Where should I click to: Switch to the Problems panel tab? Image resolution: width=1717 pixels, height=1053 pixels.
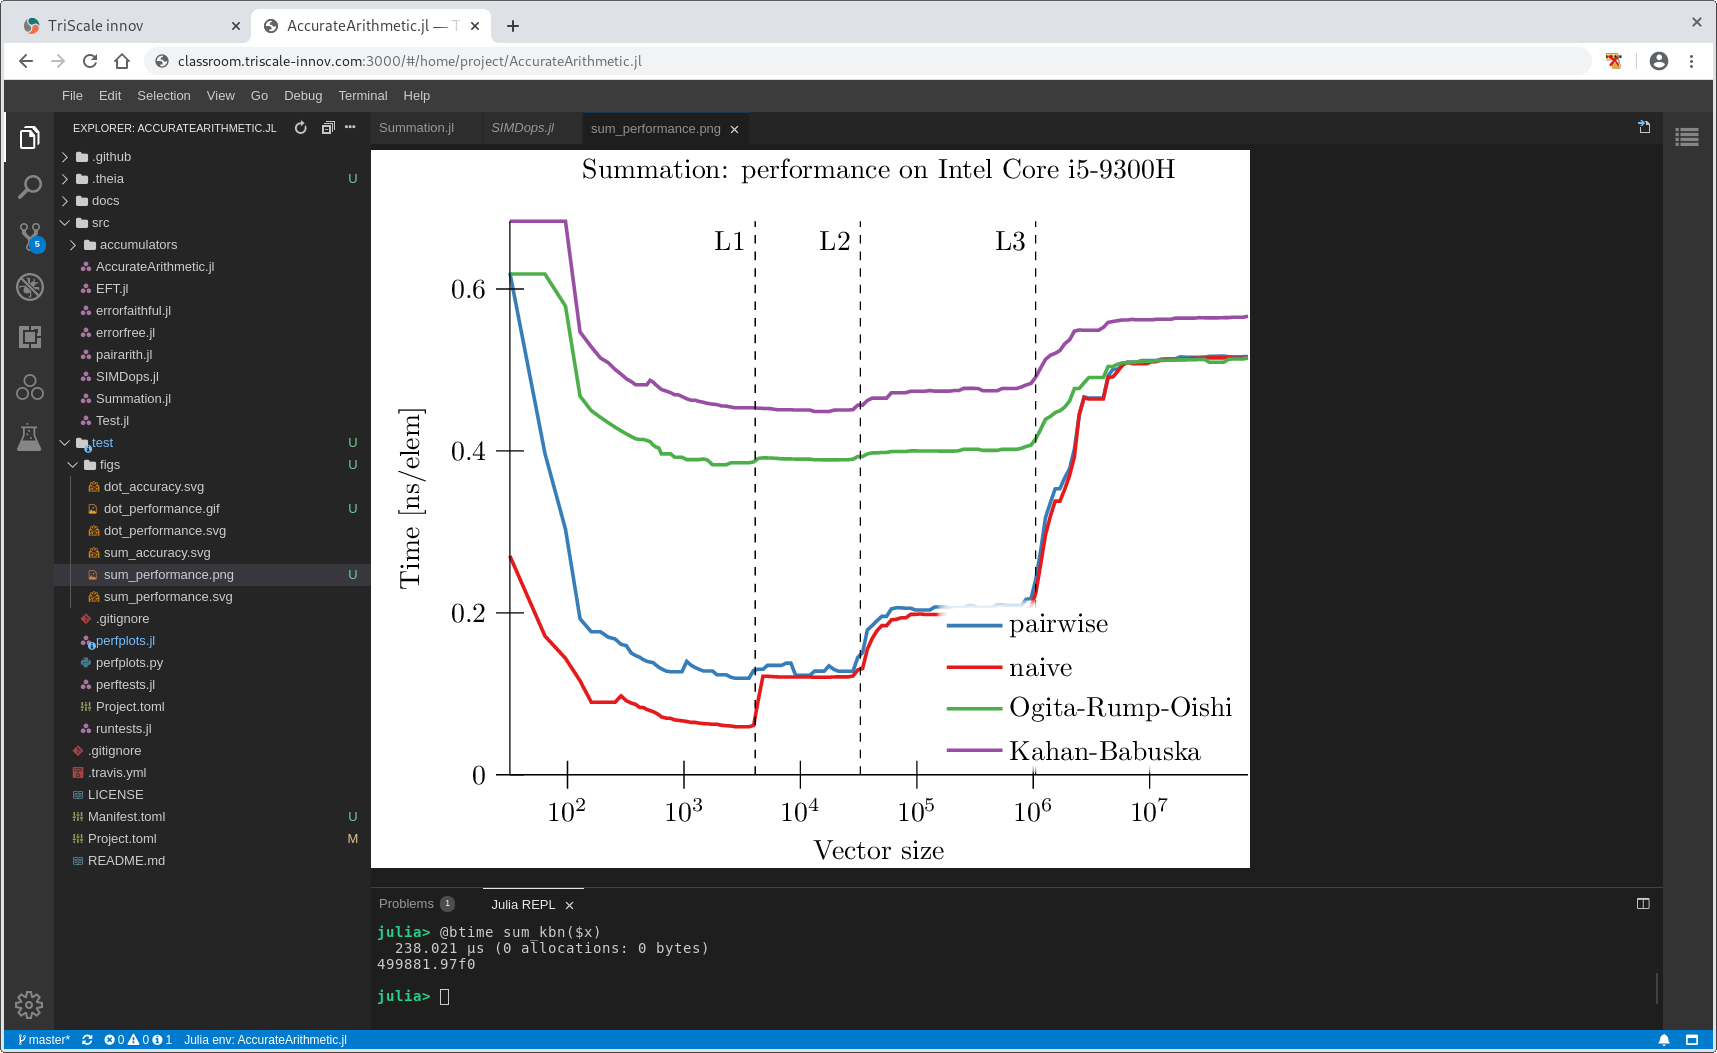point(417,904)
